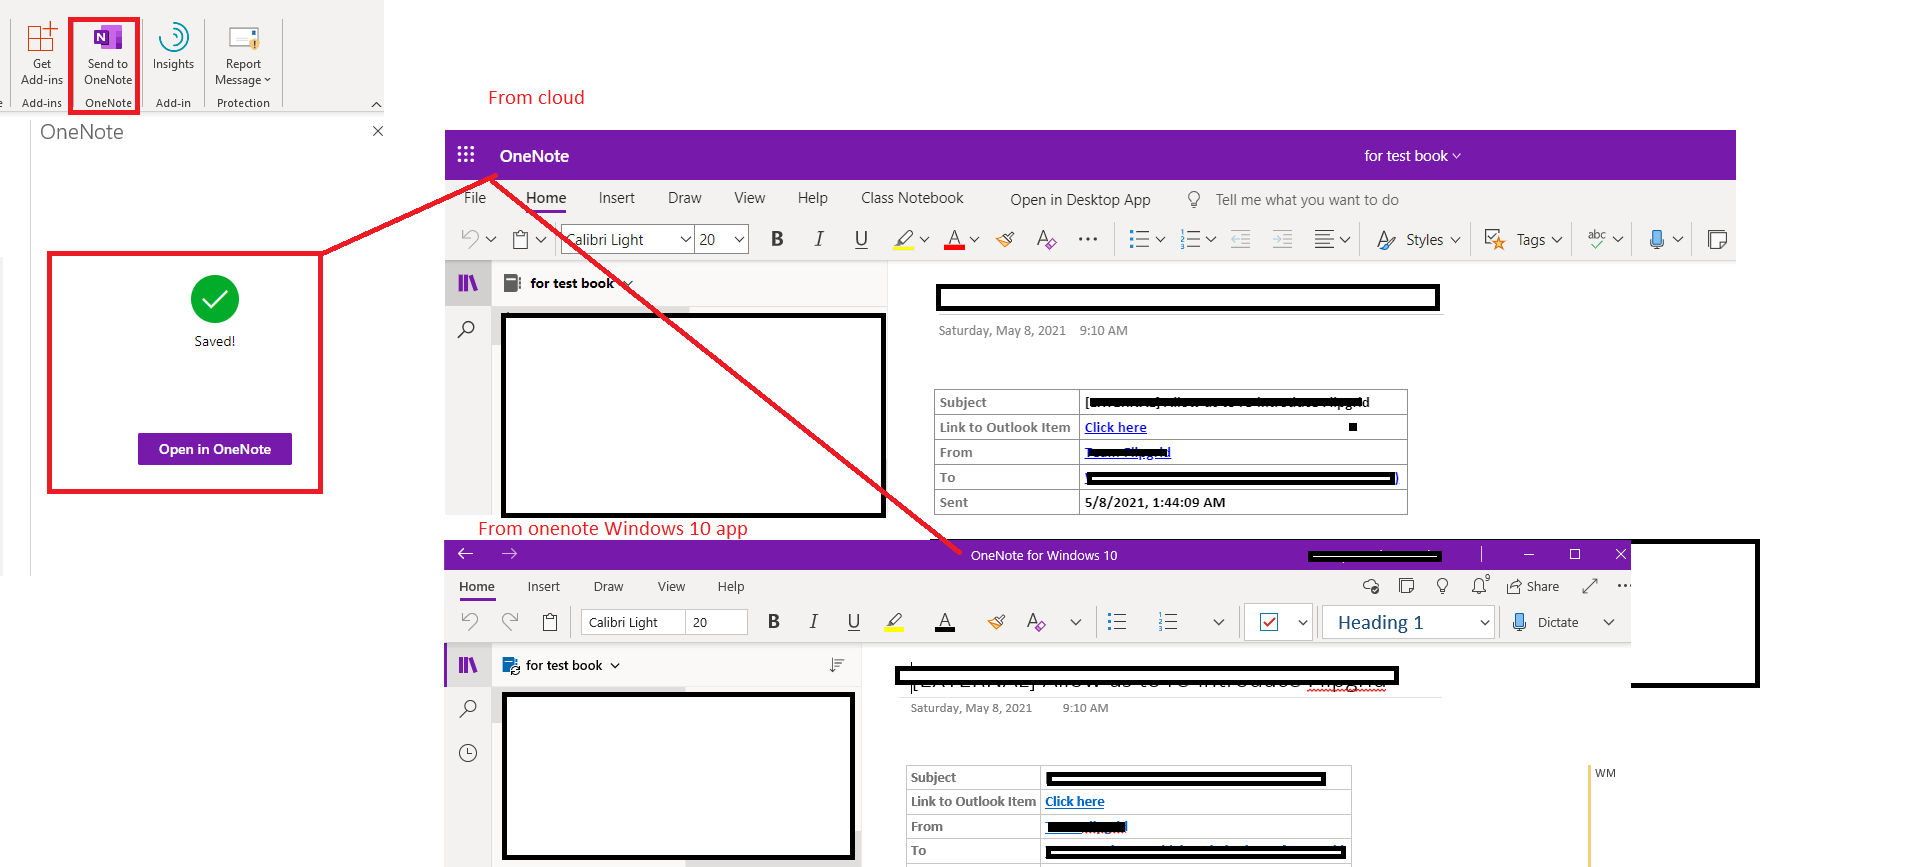Open recent notes clock icon in Windows 10 app
This screenshot has height=867, width=1908.
pyautogui.click(x=468, y=753)
